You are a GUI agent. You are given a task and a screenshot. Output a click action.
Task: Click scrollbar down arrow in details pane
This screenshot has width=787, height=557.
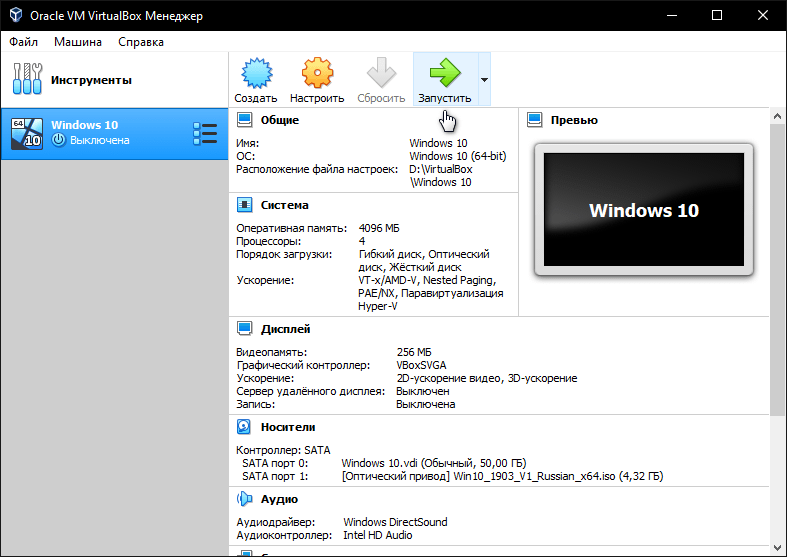coord(777,547)
